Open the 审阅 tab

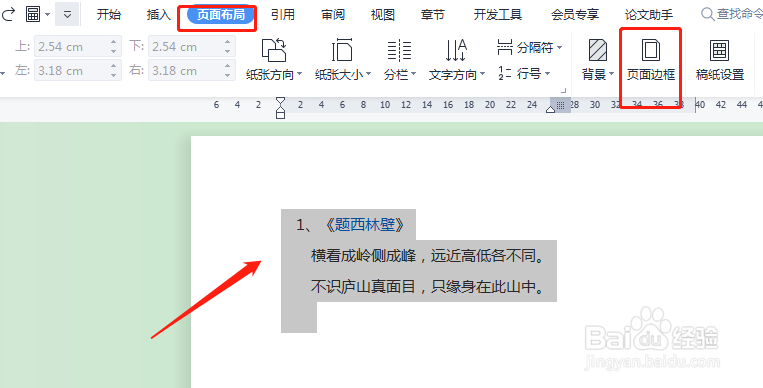coord(333,15)
